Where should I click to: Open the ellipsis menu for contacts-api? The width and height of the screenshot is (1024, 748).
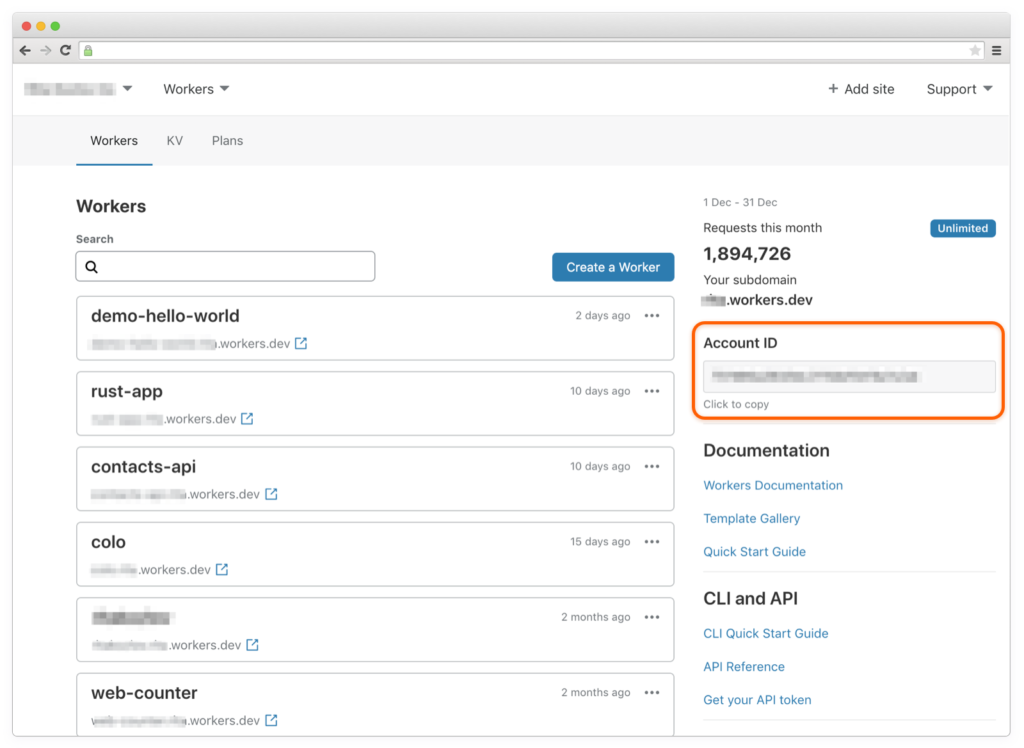point(652,466)
